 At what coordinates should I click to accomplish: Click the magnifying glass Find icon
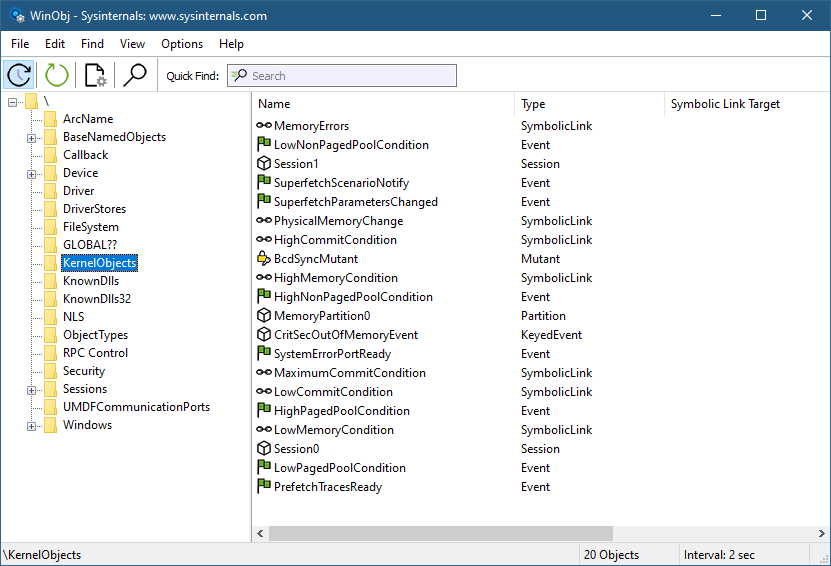(x=134, y=75)
